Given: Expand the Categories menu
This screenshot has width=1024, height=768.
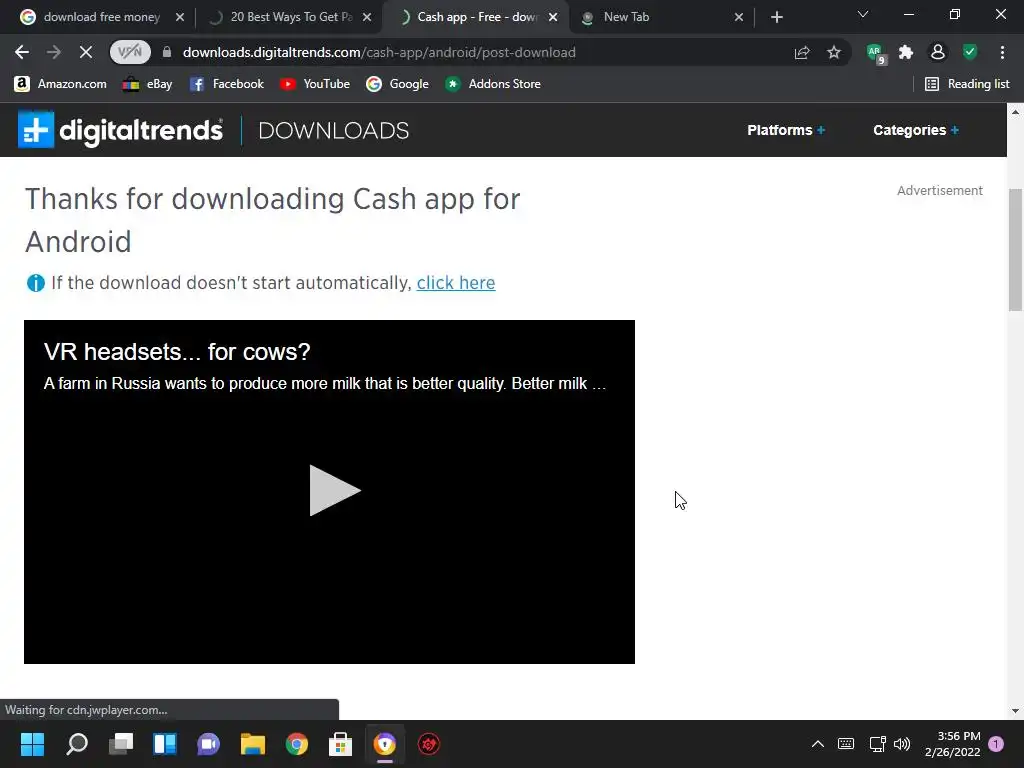Looking at the screenshot, I should tap(916, 130).
